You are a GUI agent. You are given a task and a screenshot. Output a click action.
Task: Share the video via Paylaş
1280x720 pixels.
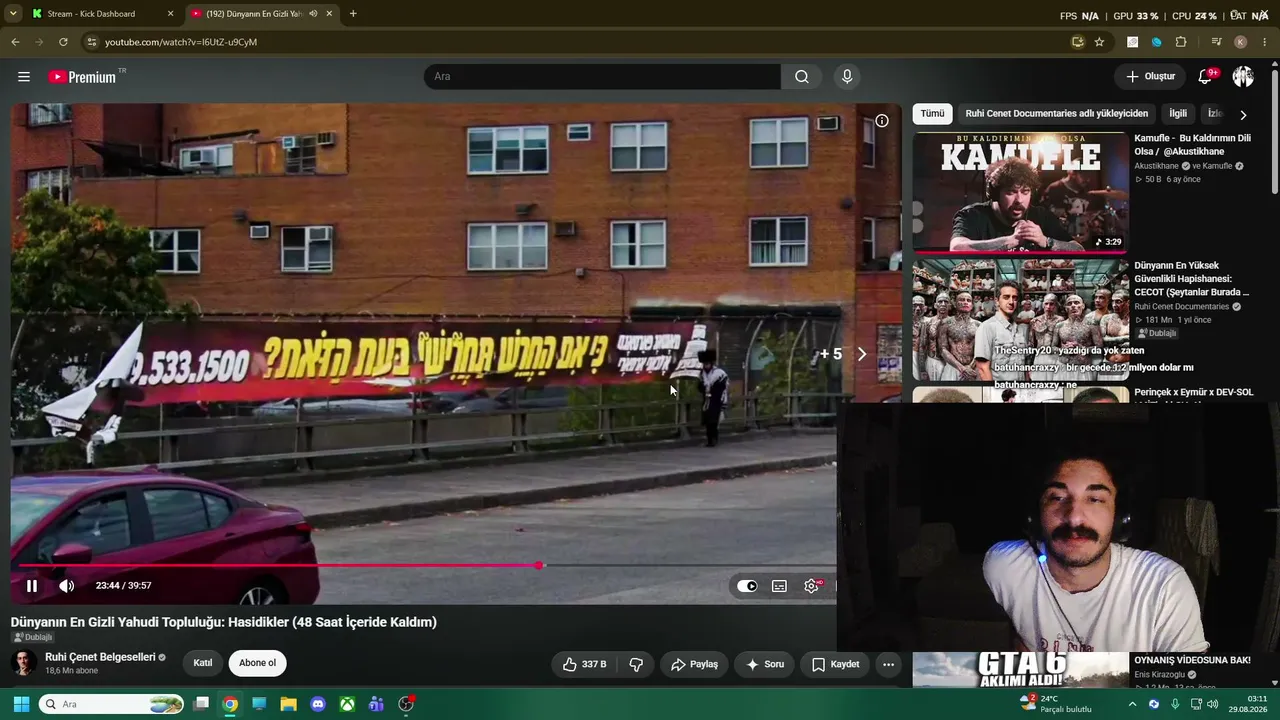pos(694,664)
